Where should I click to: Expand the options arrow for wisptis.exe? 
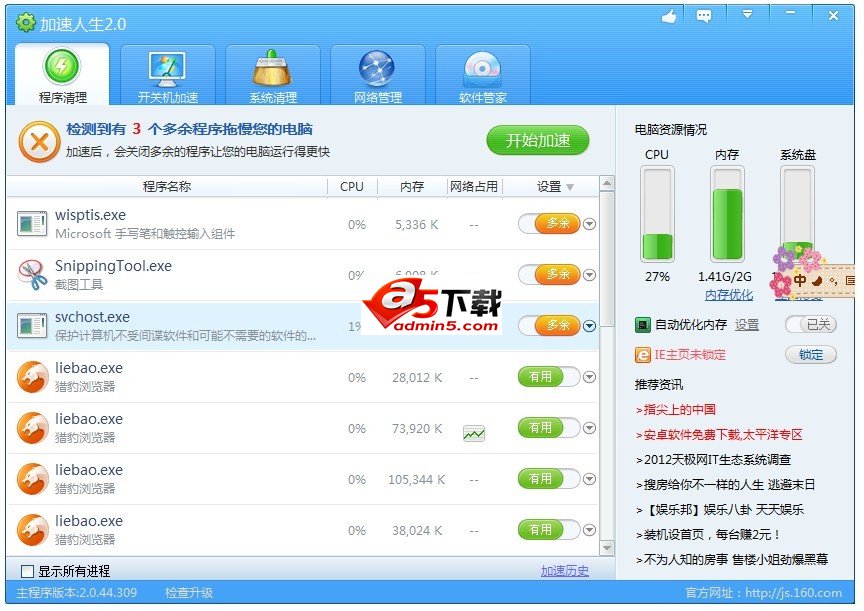(590, 224)
